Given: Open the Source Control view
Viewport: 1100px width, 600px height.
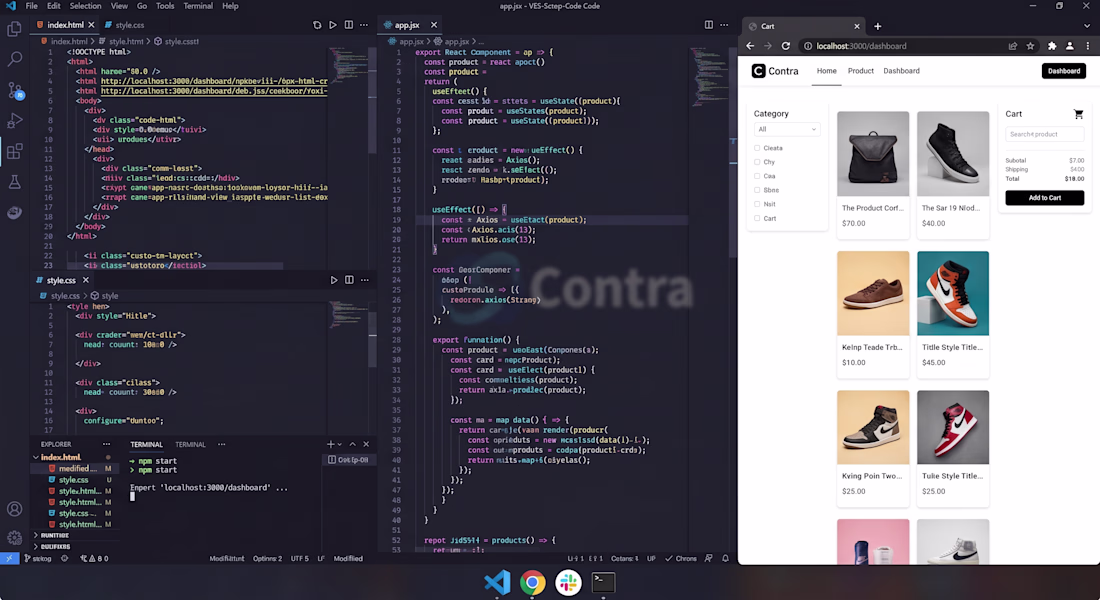Looking at the screenshot, I should [14, 90].
